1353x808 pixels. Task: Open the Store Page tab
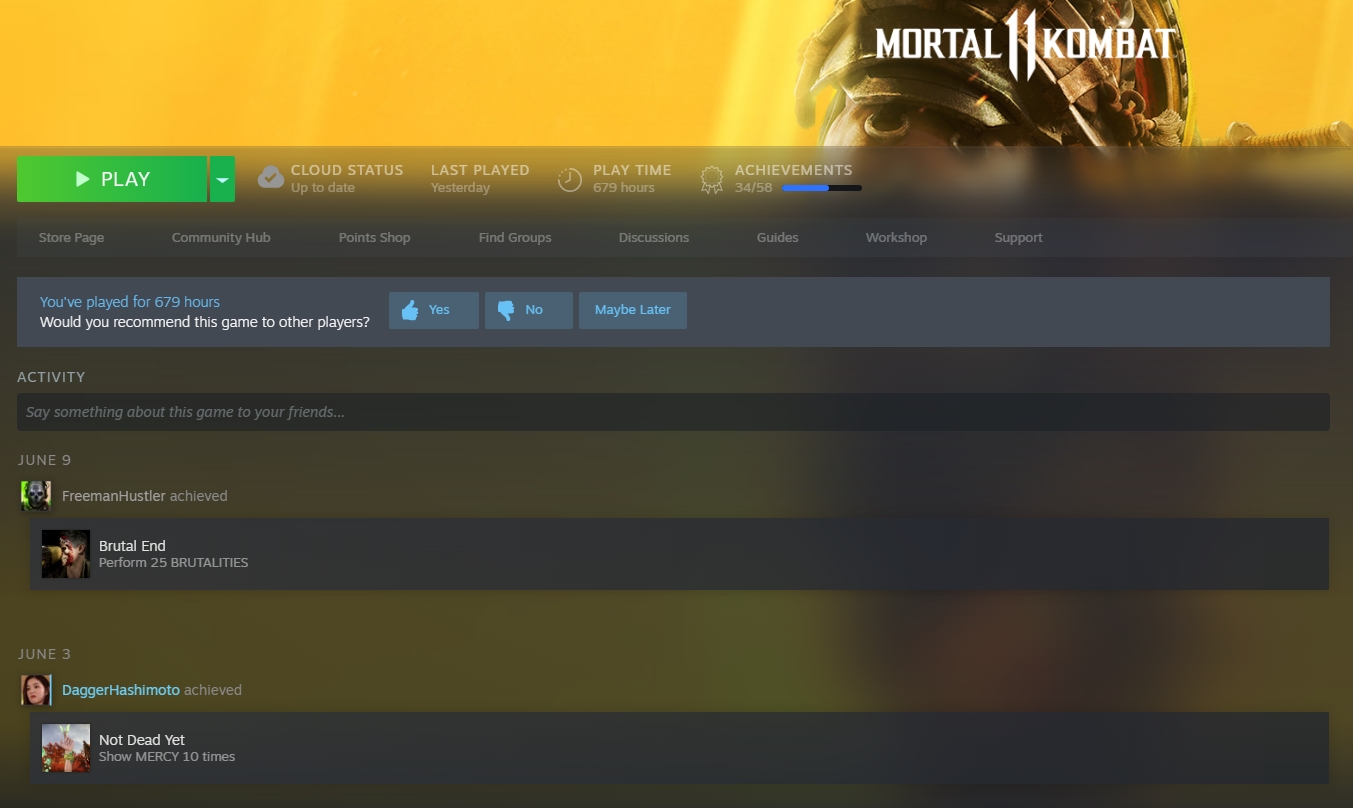click(x=71, y=238)
